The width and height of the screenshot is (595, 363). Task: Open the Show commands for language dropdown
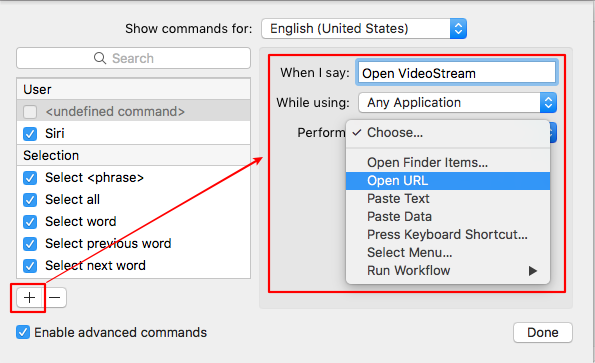point(364,28)
